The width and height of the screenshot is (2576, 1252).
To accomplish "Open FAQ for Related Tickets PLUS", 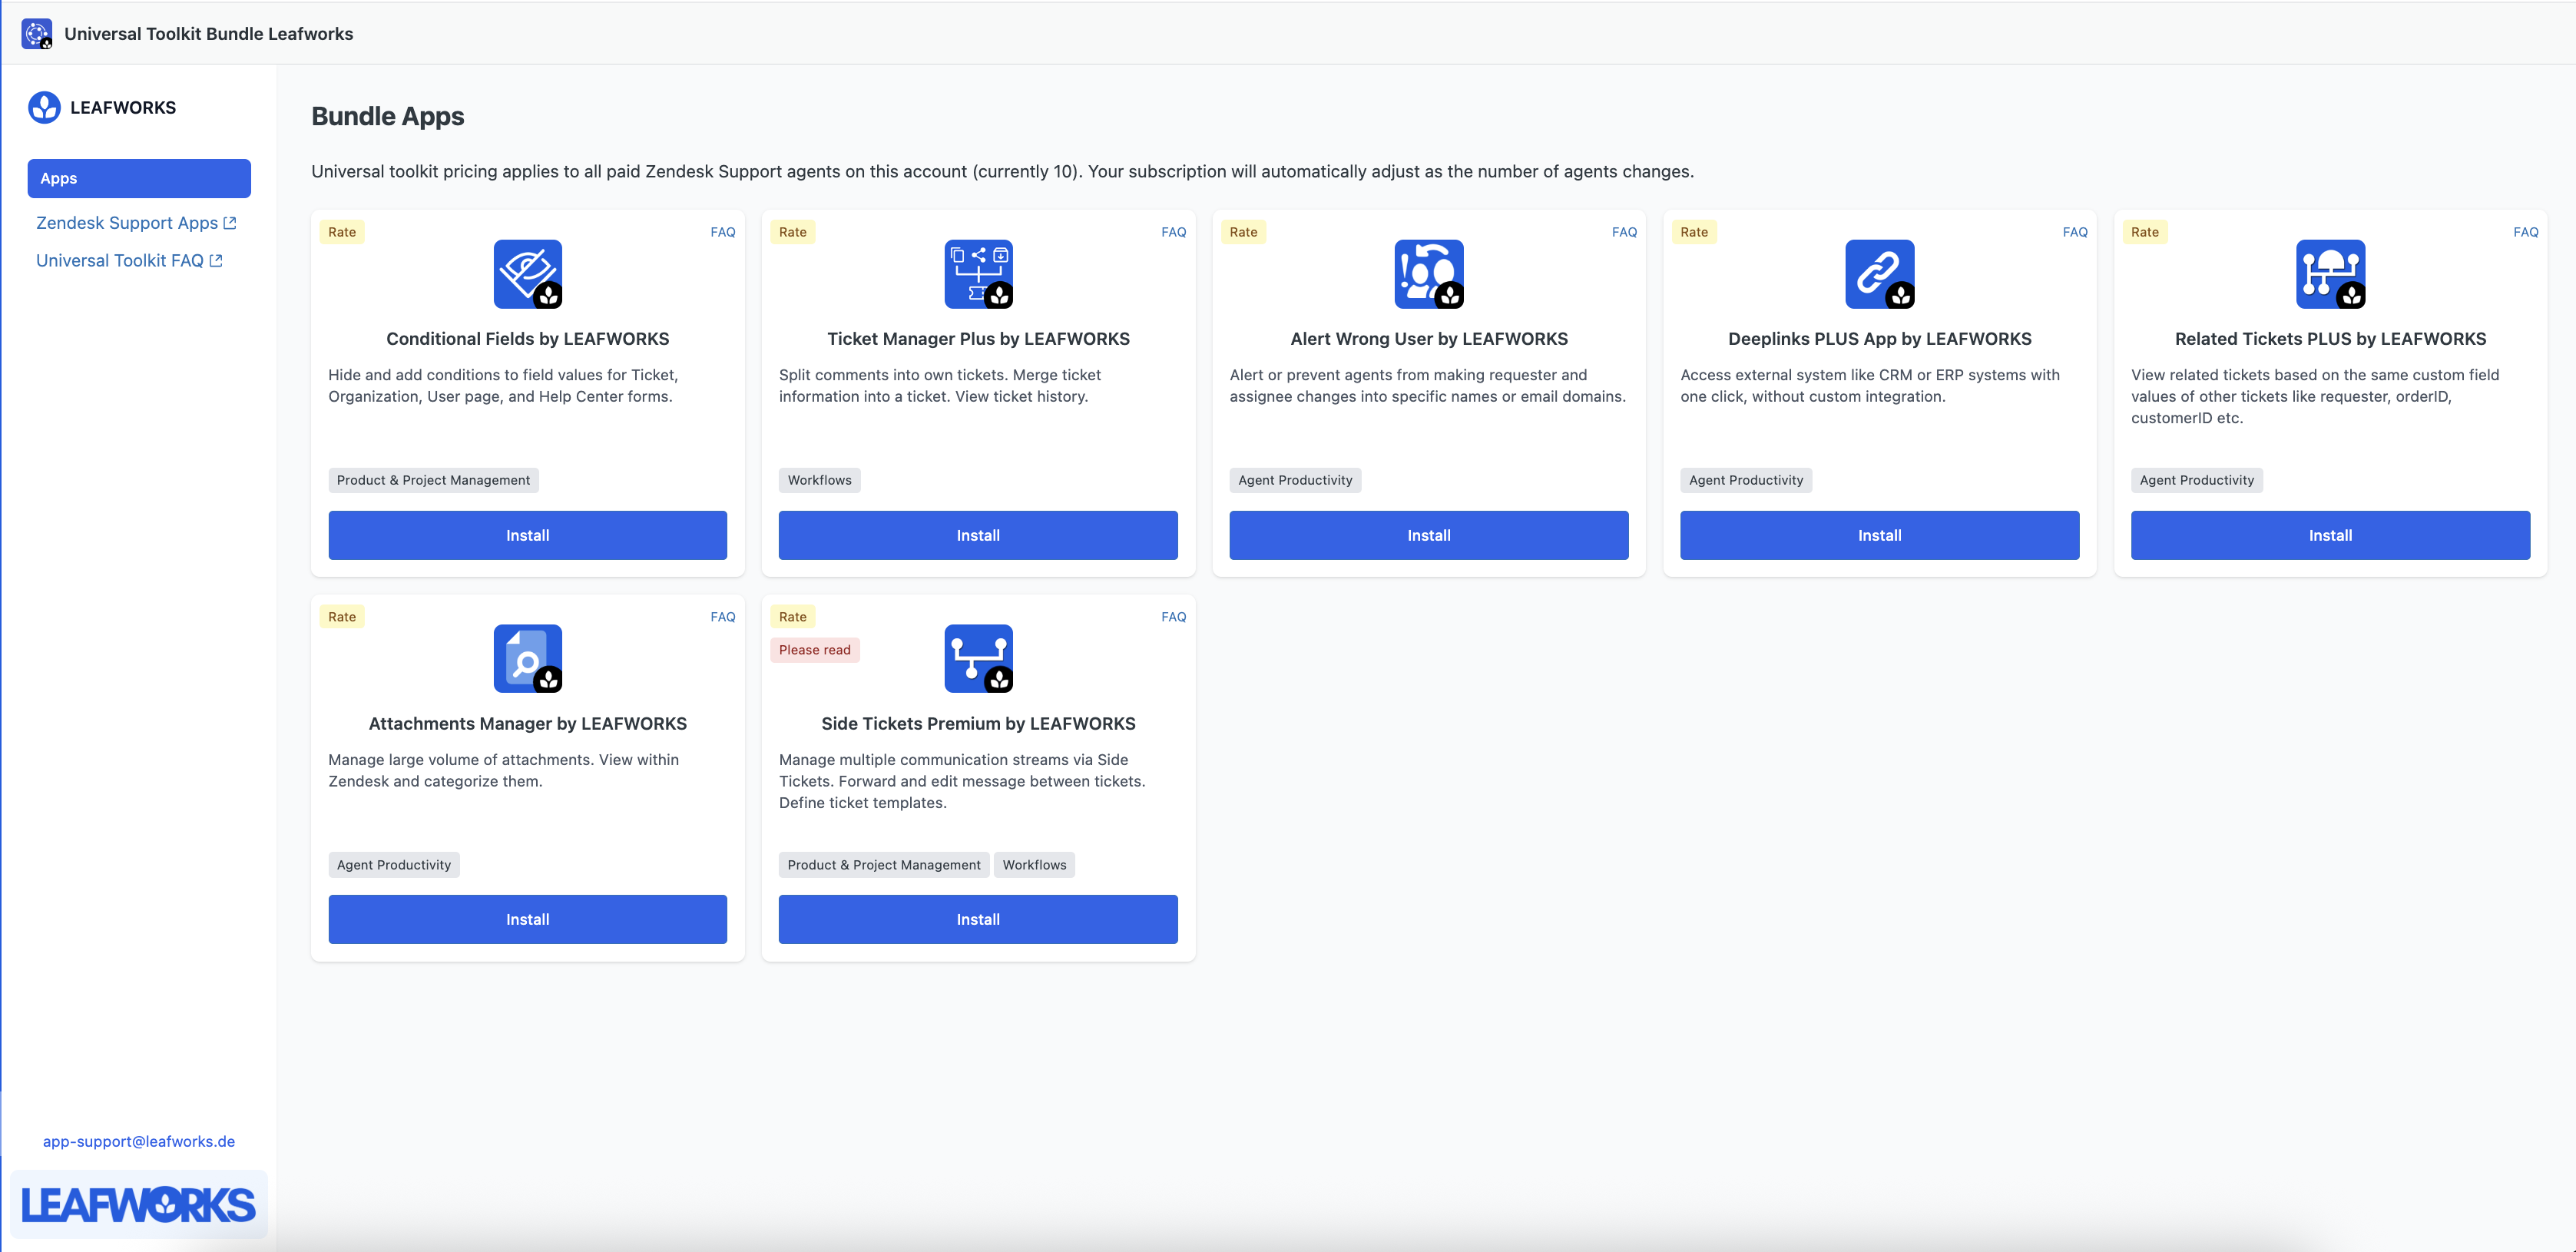I will (x=2526, y=232).
